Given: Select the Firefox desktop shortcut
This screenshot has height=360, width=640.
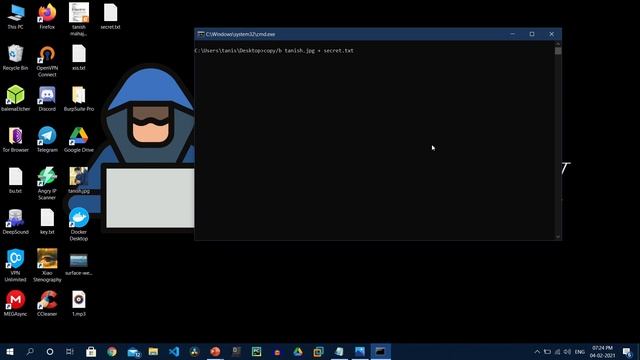Looking at the screenshot, I should [47, 16].
